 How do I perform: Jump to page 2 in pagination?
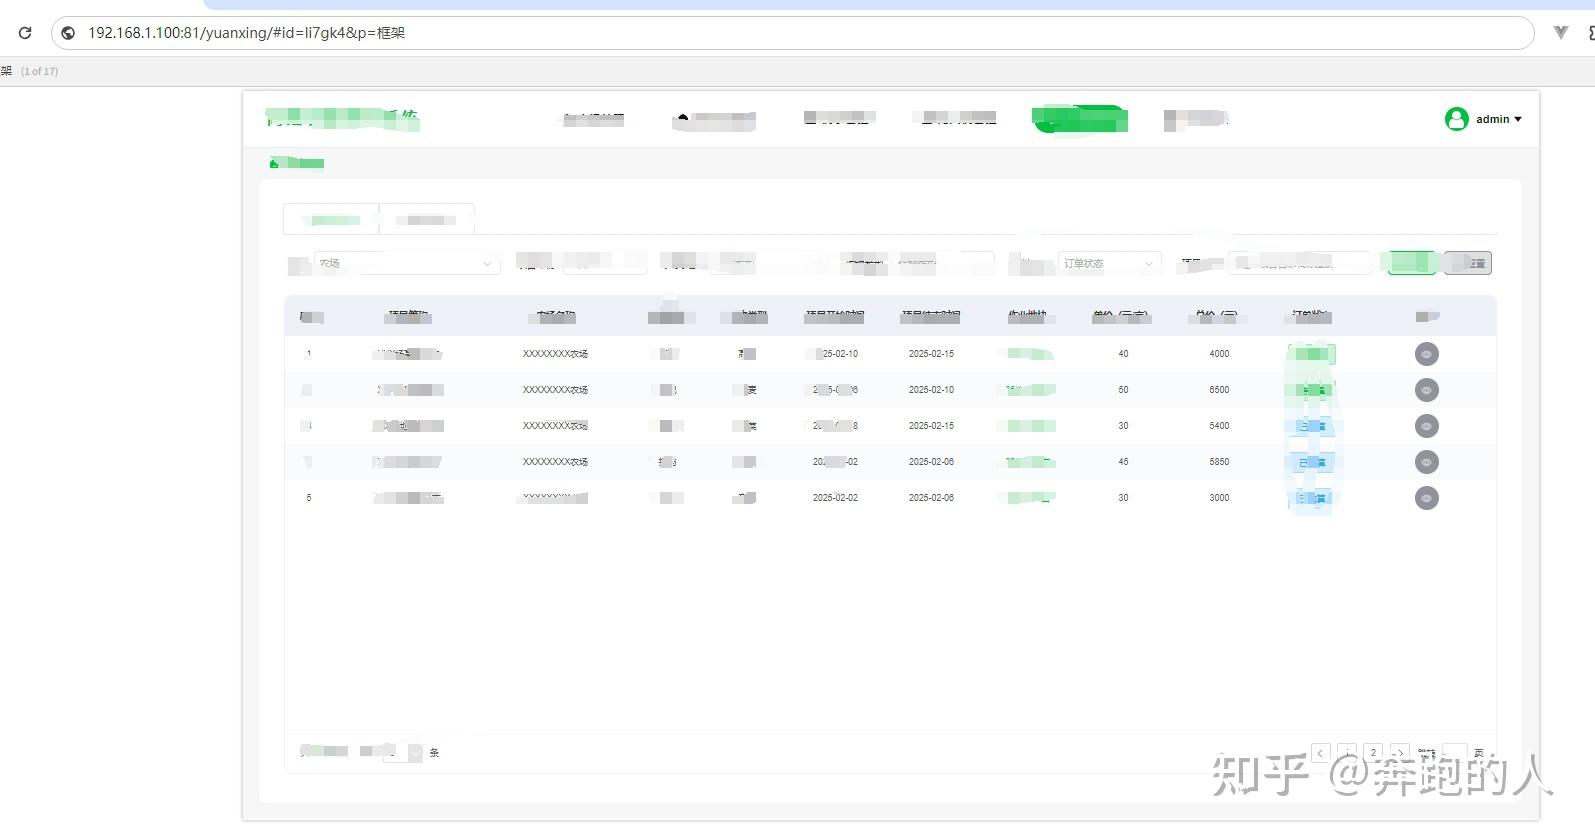[x=1373, y=753]
